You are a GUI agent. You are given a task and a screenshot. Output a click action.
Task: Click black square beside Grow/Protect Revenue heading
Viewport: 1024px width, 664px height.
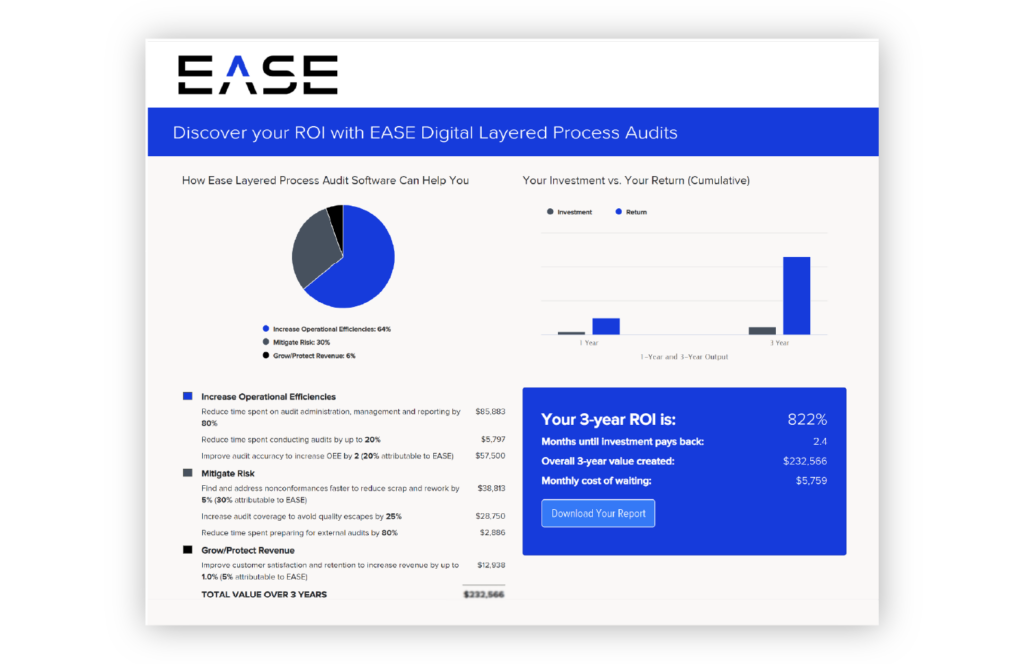tap(187, 550)
